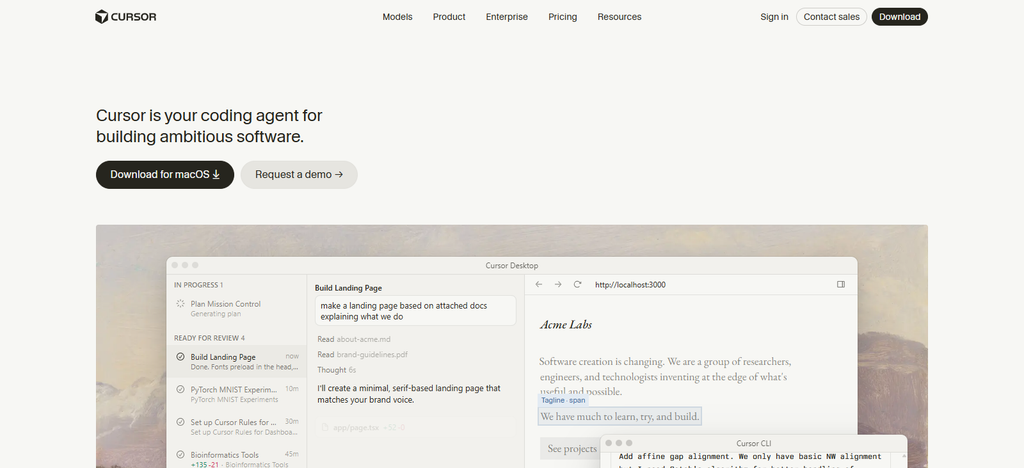Click check icon beside Set up Cursor Rules

click(x=180, y=422)
